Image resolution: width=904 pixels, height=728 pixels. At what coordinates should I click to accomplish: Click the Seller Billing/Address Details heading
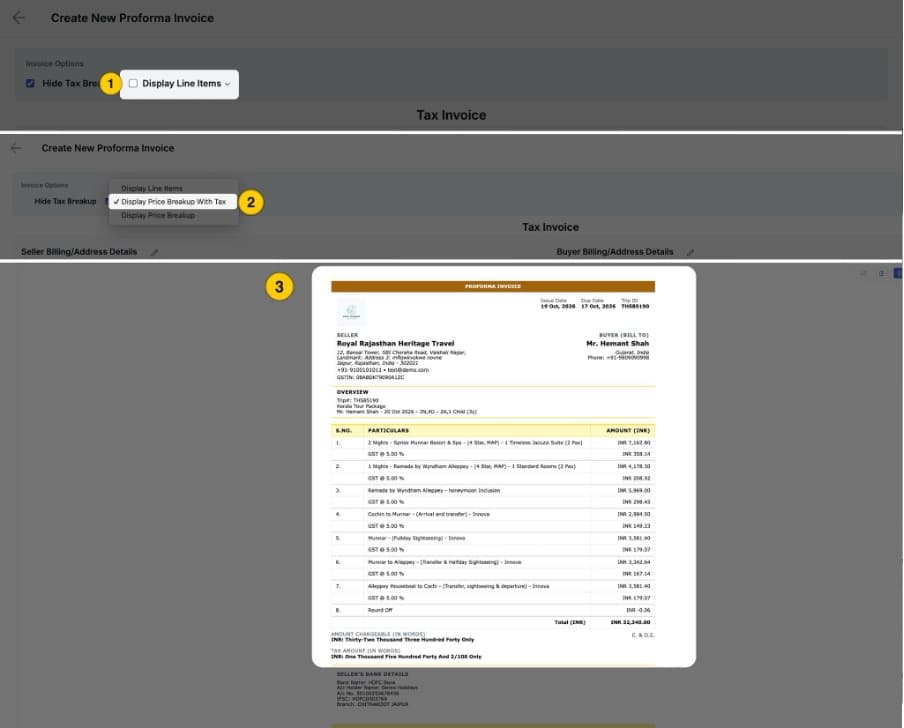tap(79, 252)
